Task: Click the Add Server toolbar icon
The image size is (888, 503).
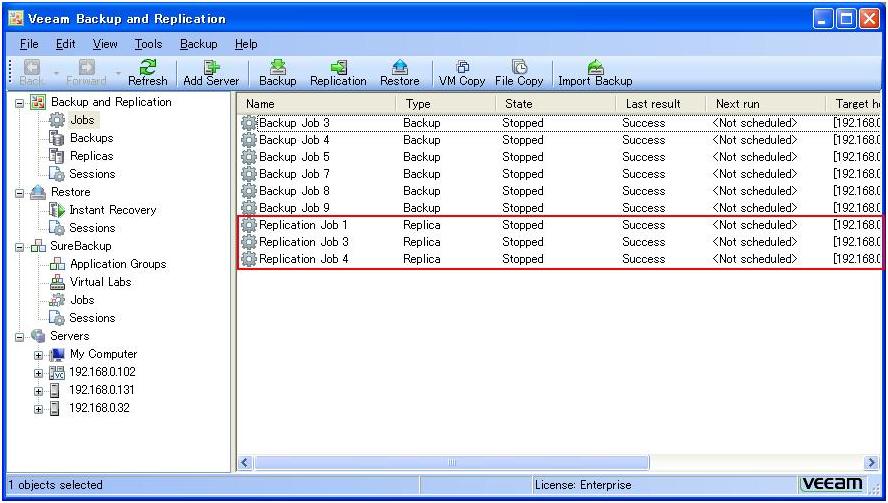Action: [x=211, y=67]
